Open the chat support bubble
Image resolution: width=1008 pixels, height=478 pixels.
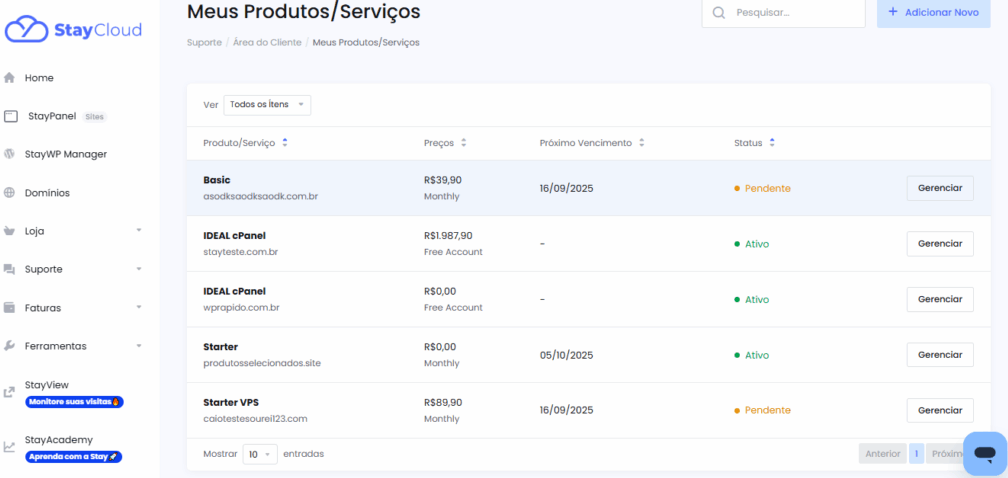click(984, 453)
